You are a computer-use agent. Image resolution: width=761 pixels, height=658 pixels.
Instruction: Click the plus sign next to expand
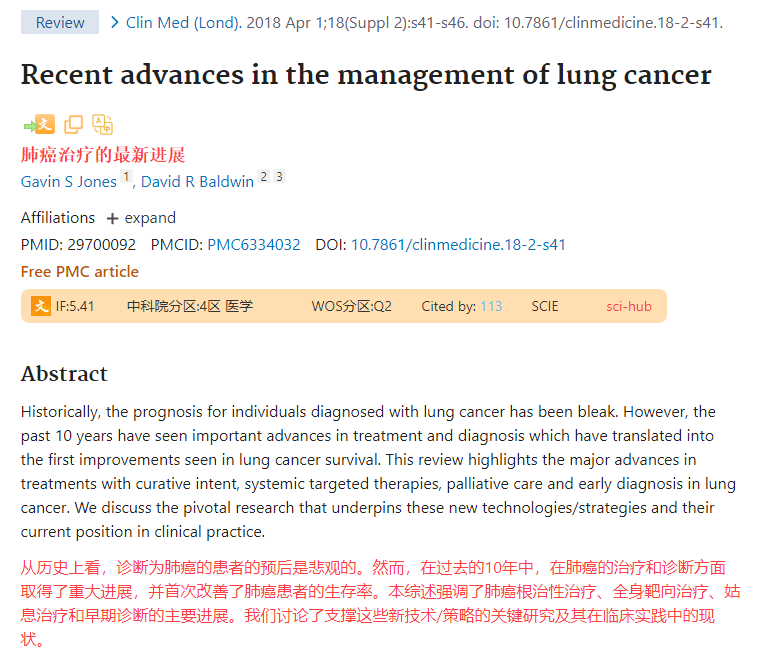pyautogui.click(x=112, y=218)
